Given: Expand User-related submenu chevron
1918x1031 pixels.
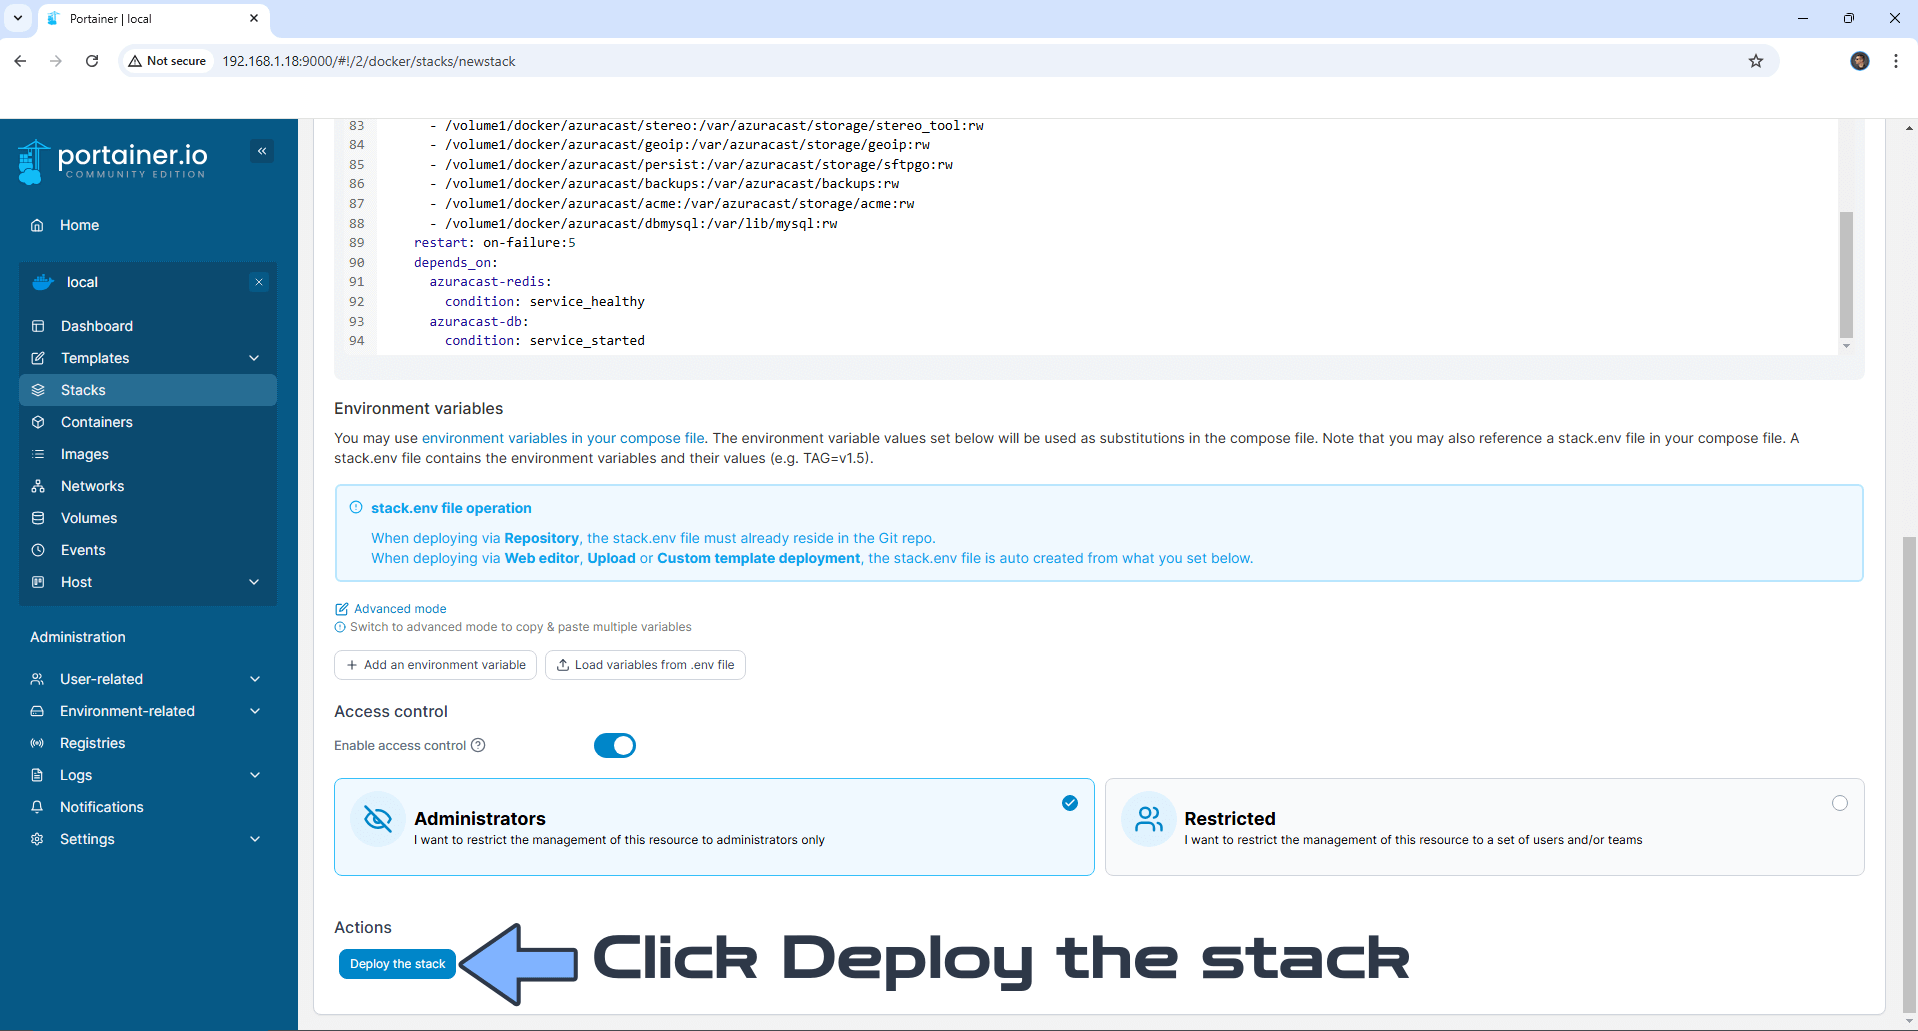Looking at the screenshot, I should [x=255, y=679].
